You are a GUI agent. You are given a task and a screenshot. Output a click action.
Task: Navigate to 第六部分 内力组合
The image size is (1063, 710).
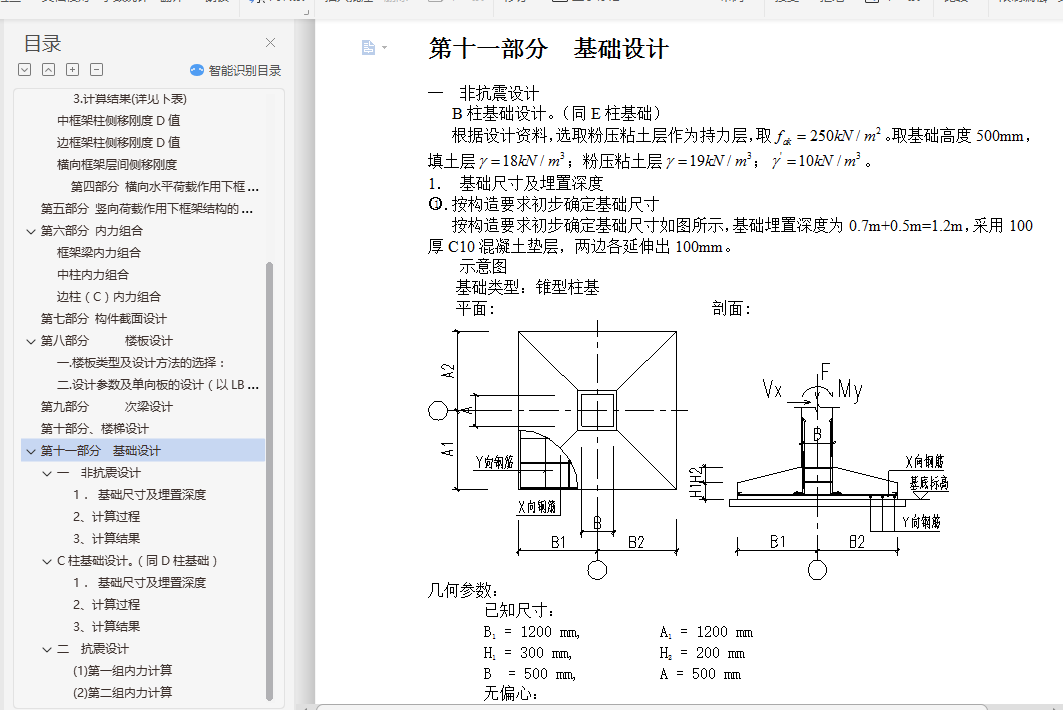pyautogui.click(x=92, y=231)
